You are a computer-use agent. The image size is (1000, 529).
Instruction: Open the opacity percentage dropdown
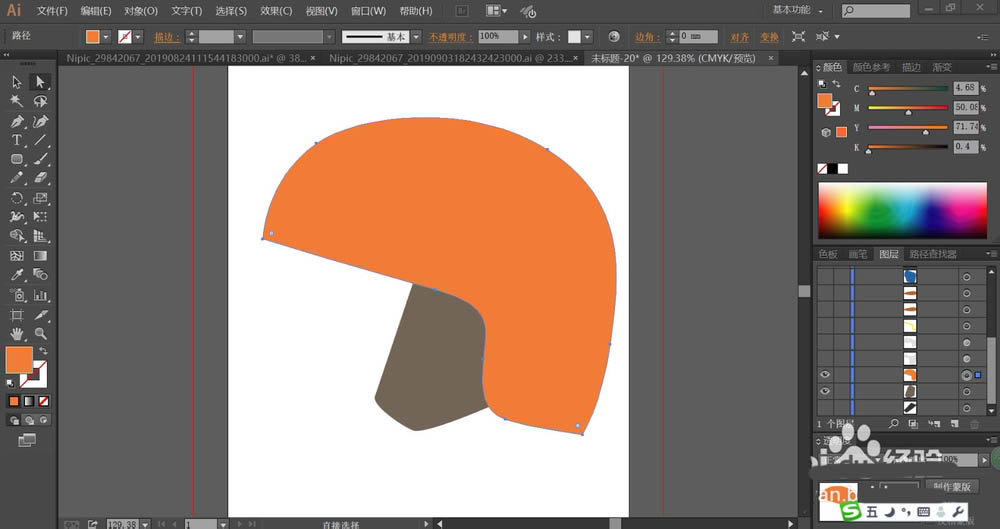tap(523, 36)
